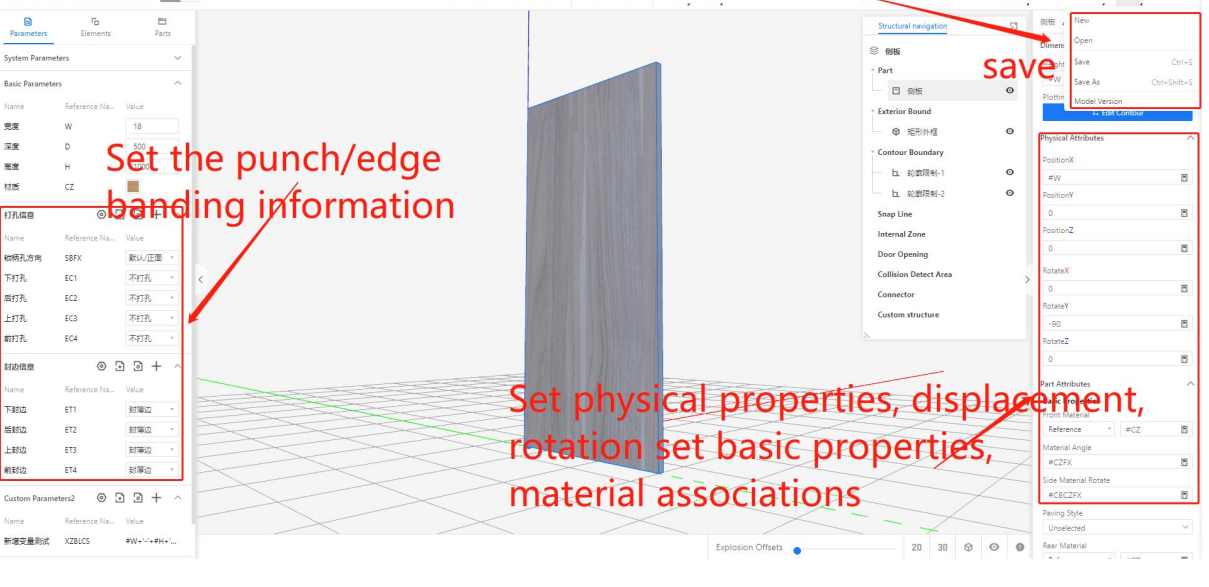Viewport: 1209px width, 587px height.
Task: Open settings gear for Custom Parameters2
Action: point(101,498)
